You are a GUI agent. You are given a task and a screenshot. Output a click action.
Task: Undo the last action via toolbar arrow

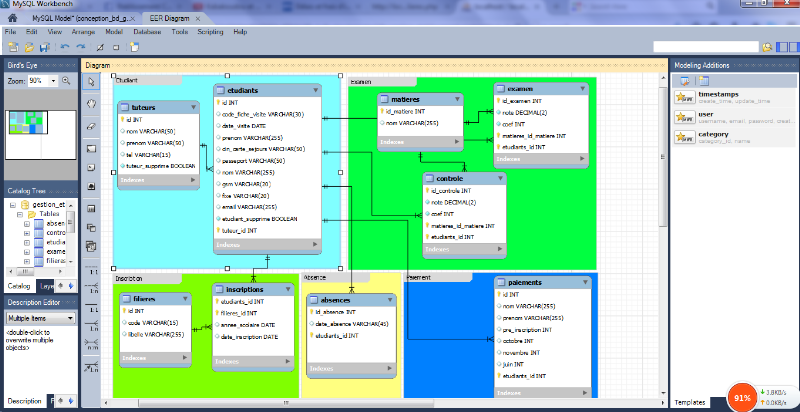click(65, 46)
